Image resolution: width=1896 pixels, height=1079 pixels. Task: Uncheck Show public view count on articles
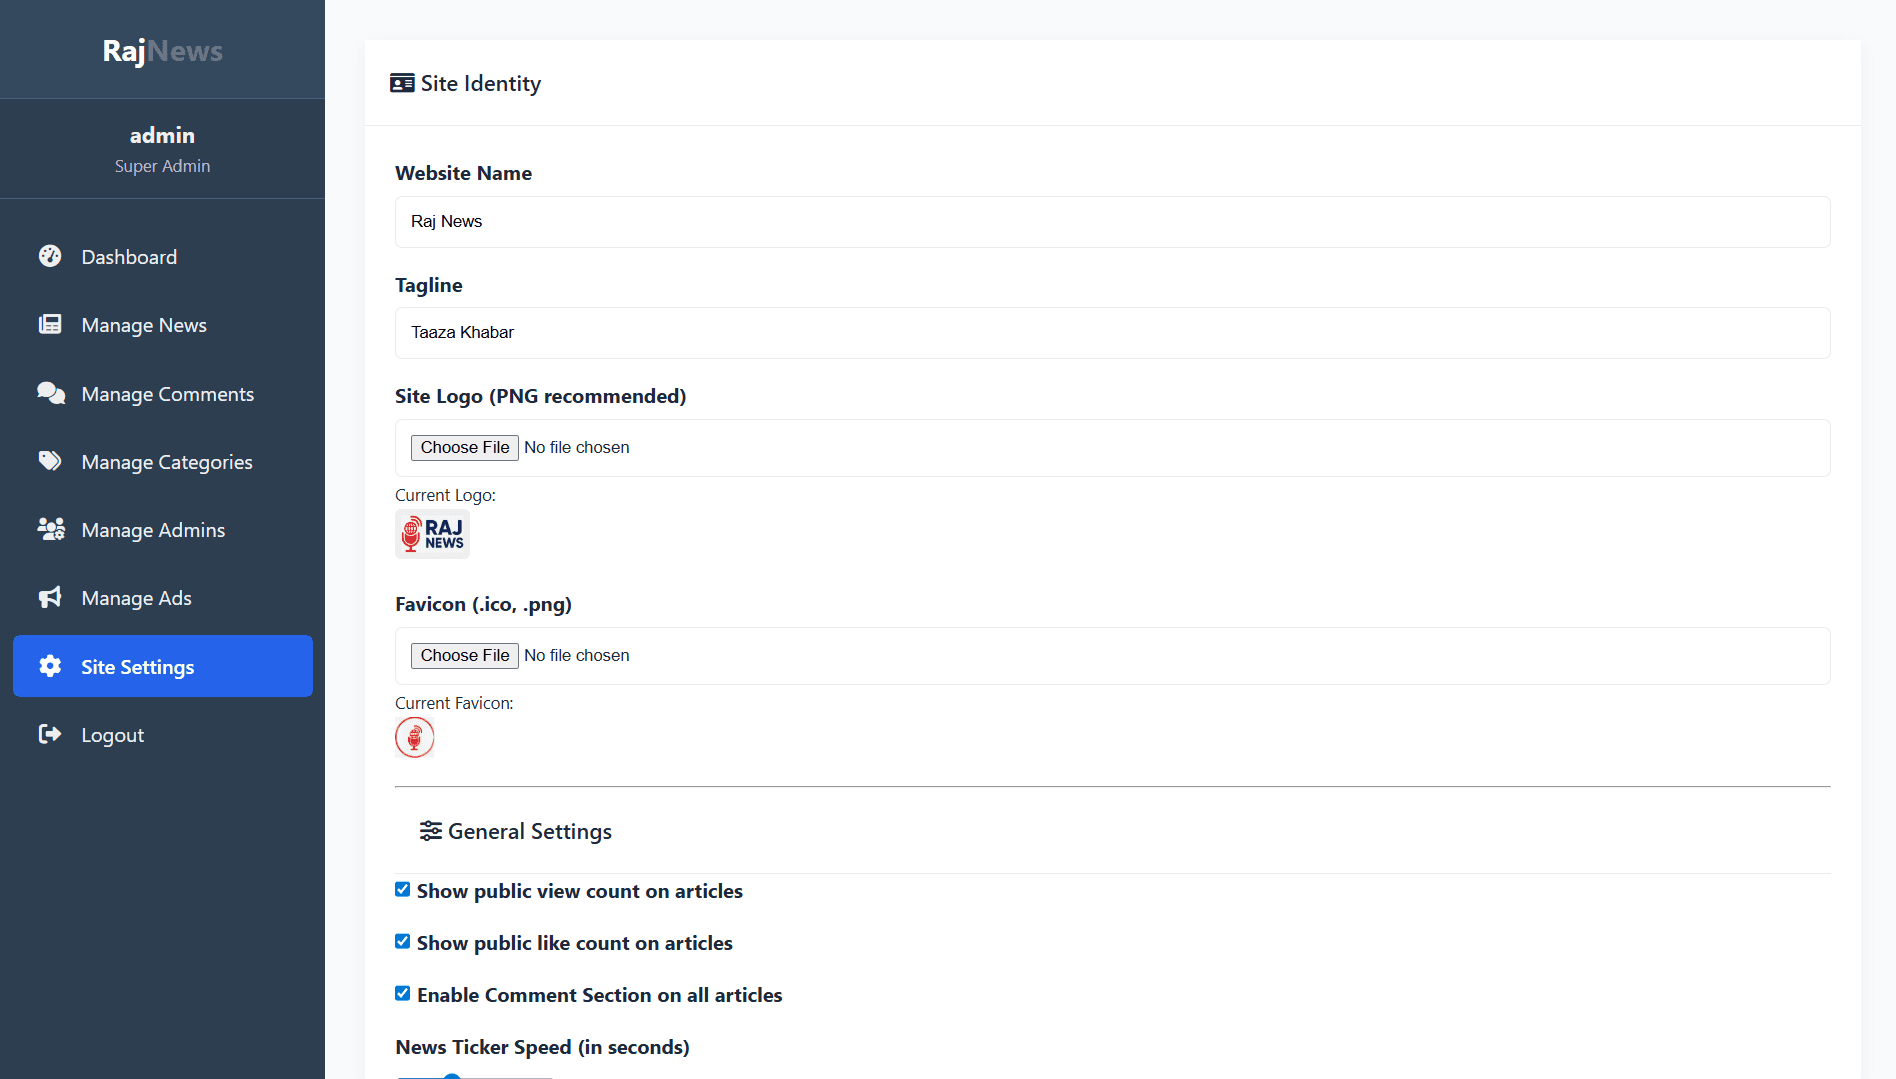pos(403,890)
